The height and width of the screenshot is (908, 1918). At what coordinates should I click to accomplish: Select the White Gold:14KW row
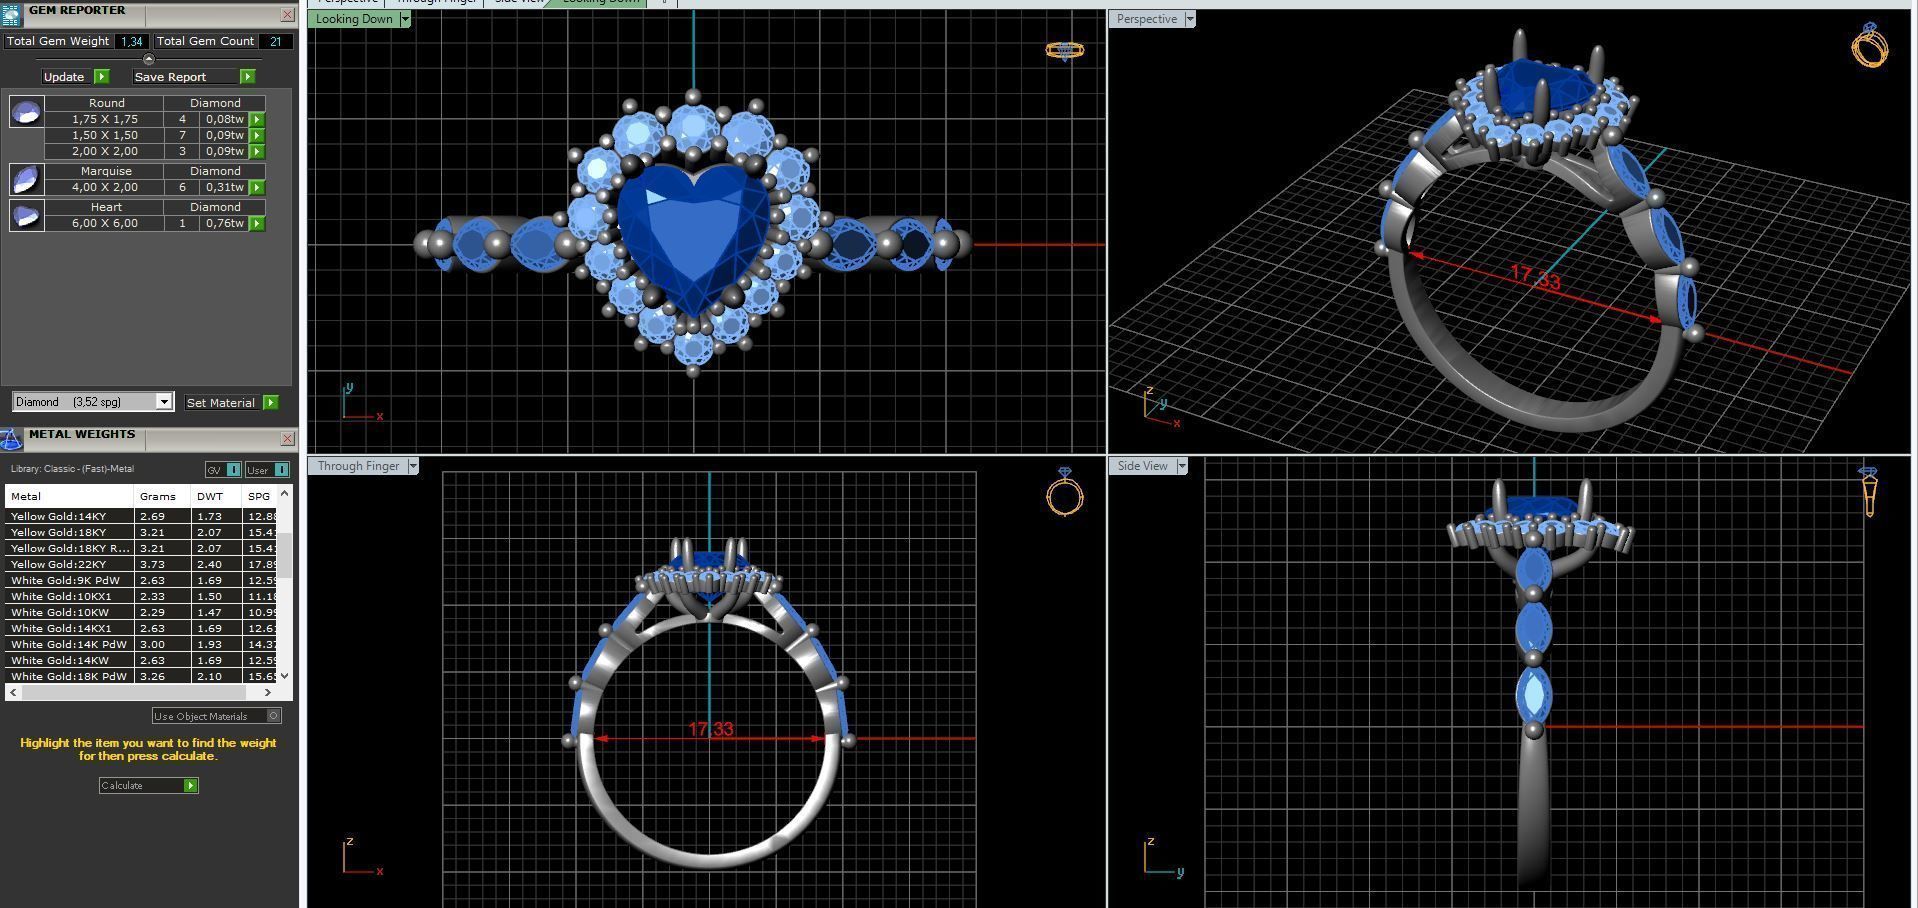[141, 660]
